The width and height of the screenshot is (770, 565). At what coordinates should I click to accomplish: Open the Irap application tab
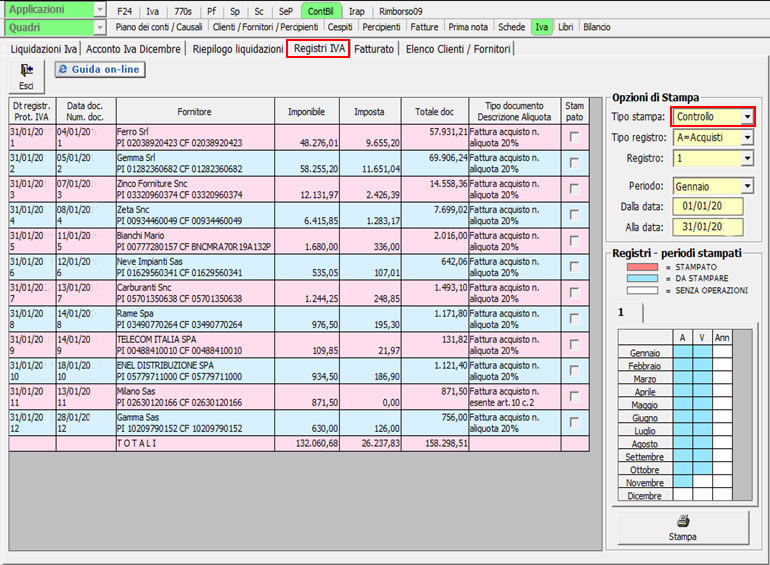(x=357, y=11)
